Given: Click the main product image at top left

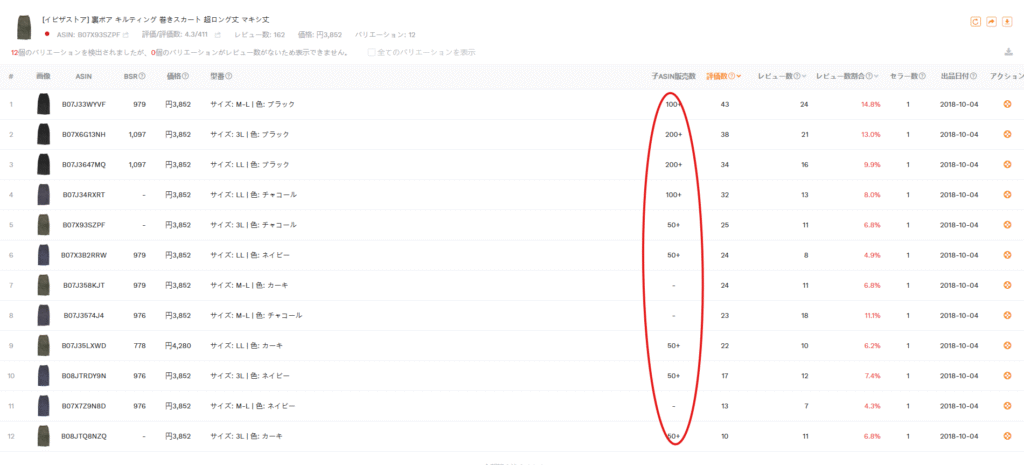Looking at the screenshot, I should (x=25, y=27).
